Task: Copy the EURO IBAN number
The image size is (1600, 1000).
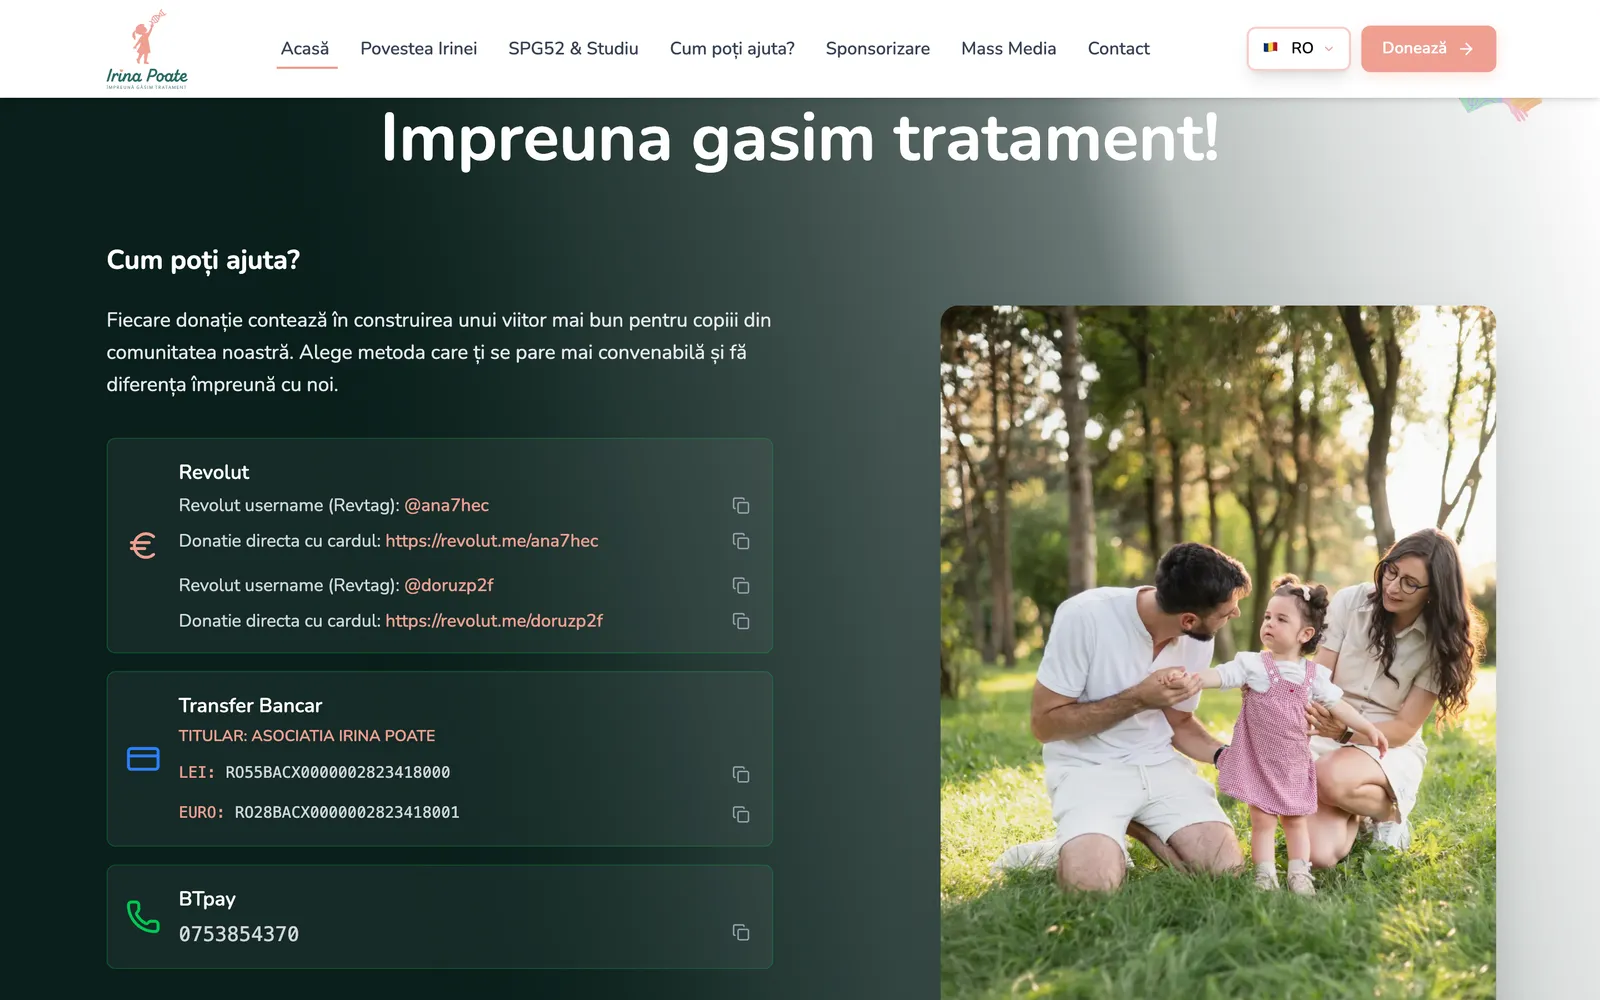Action: pos(741,814)
